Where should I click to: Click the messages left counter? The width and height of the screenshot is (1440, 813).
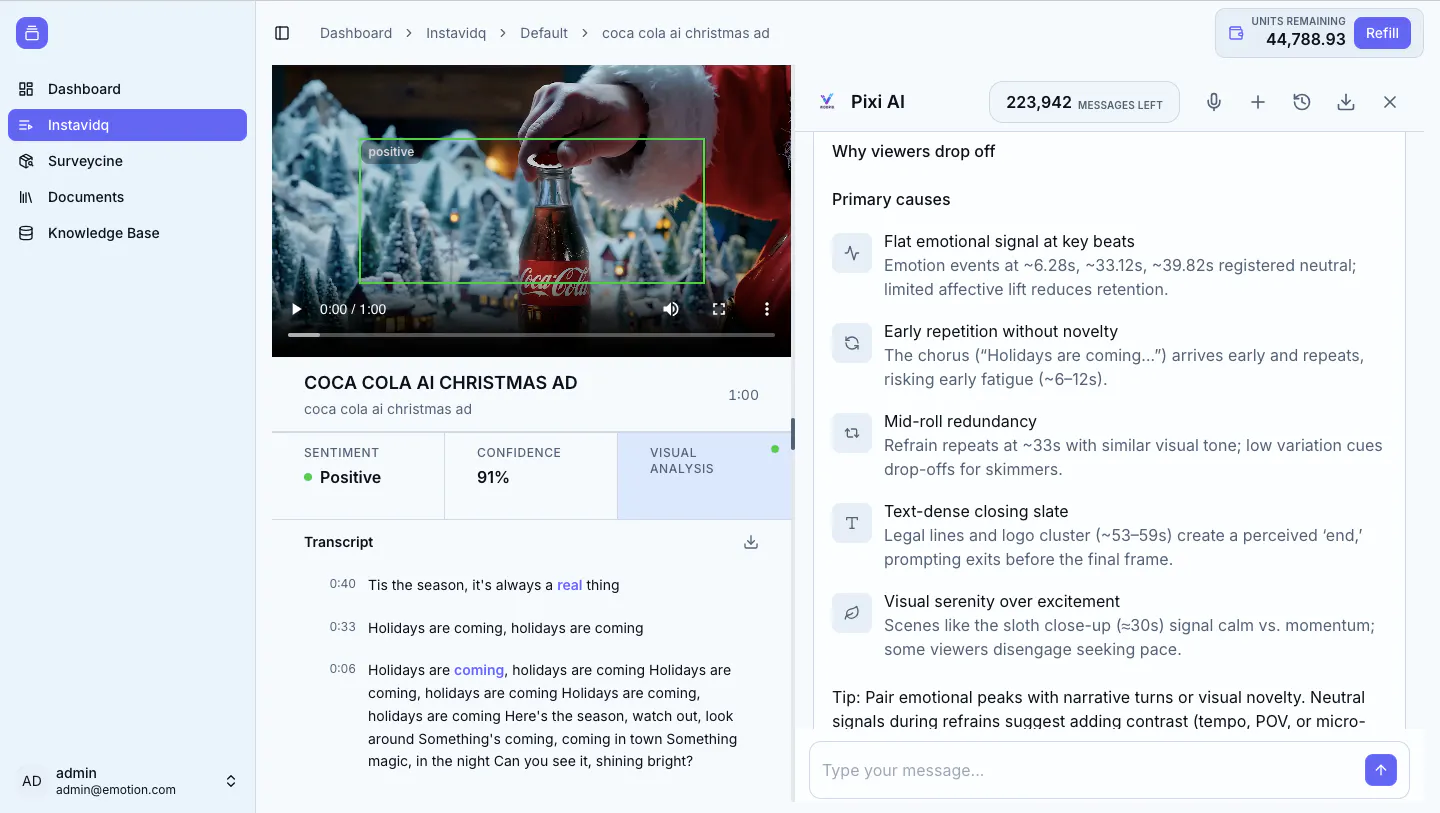coord(1084,102)
